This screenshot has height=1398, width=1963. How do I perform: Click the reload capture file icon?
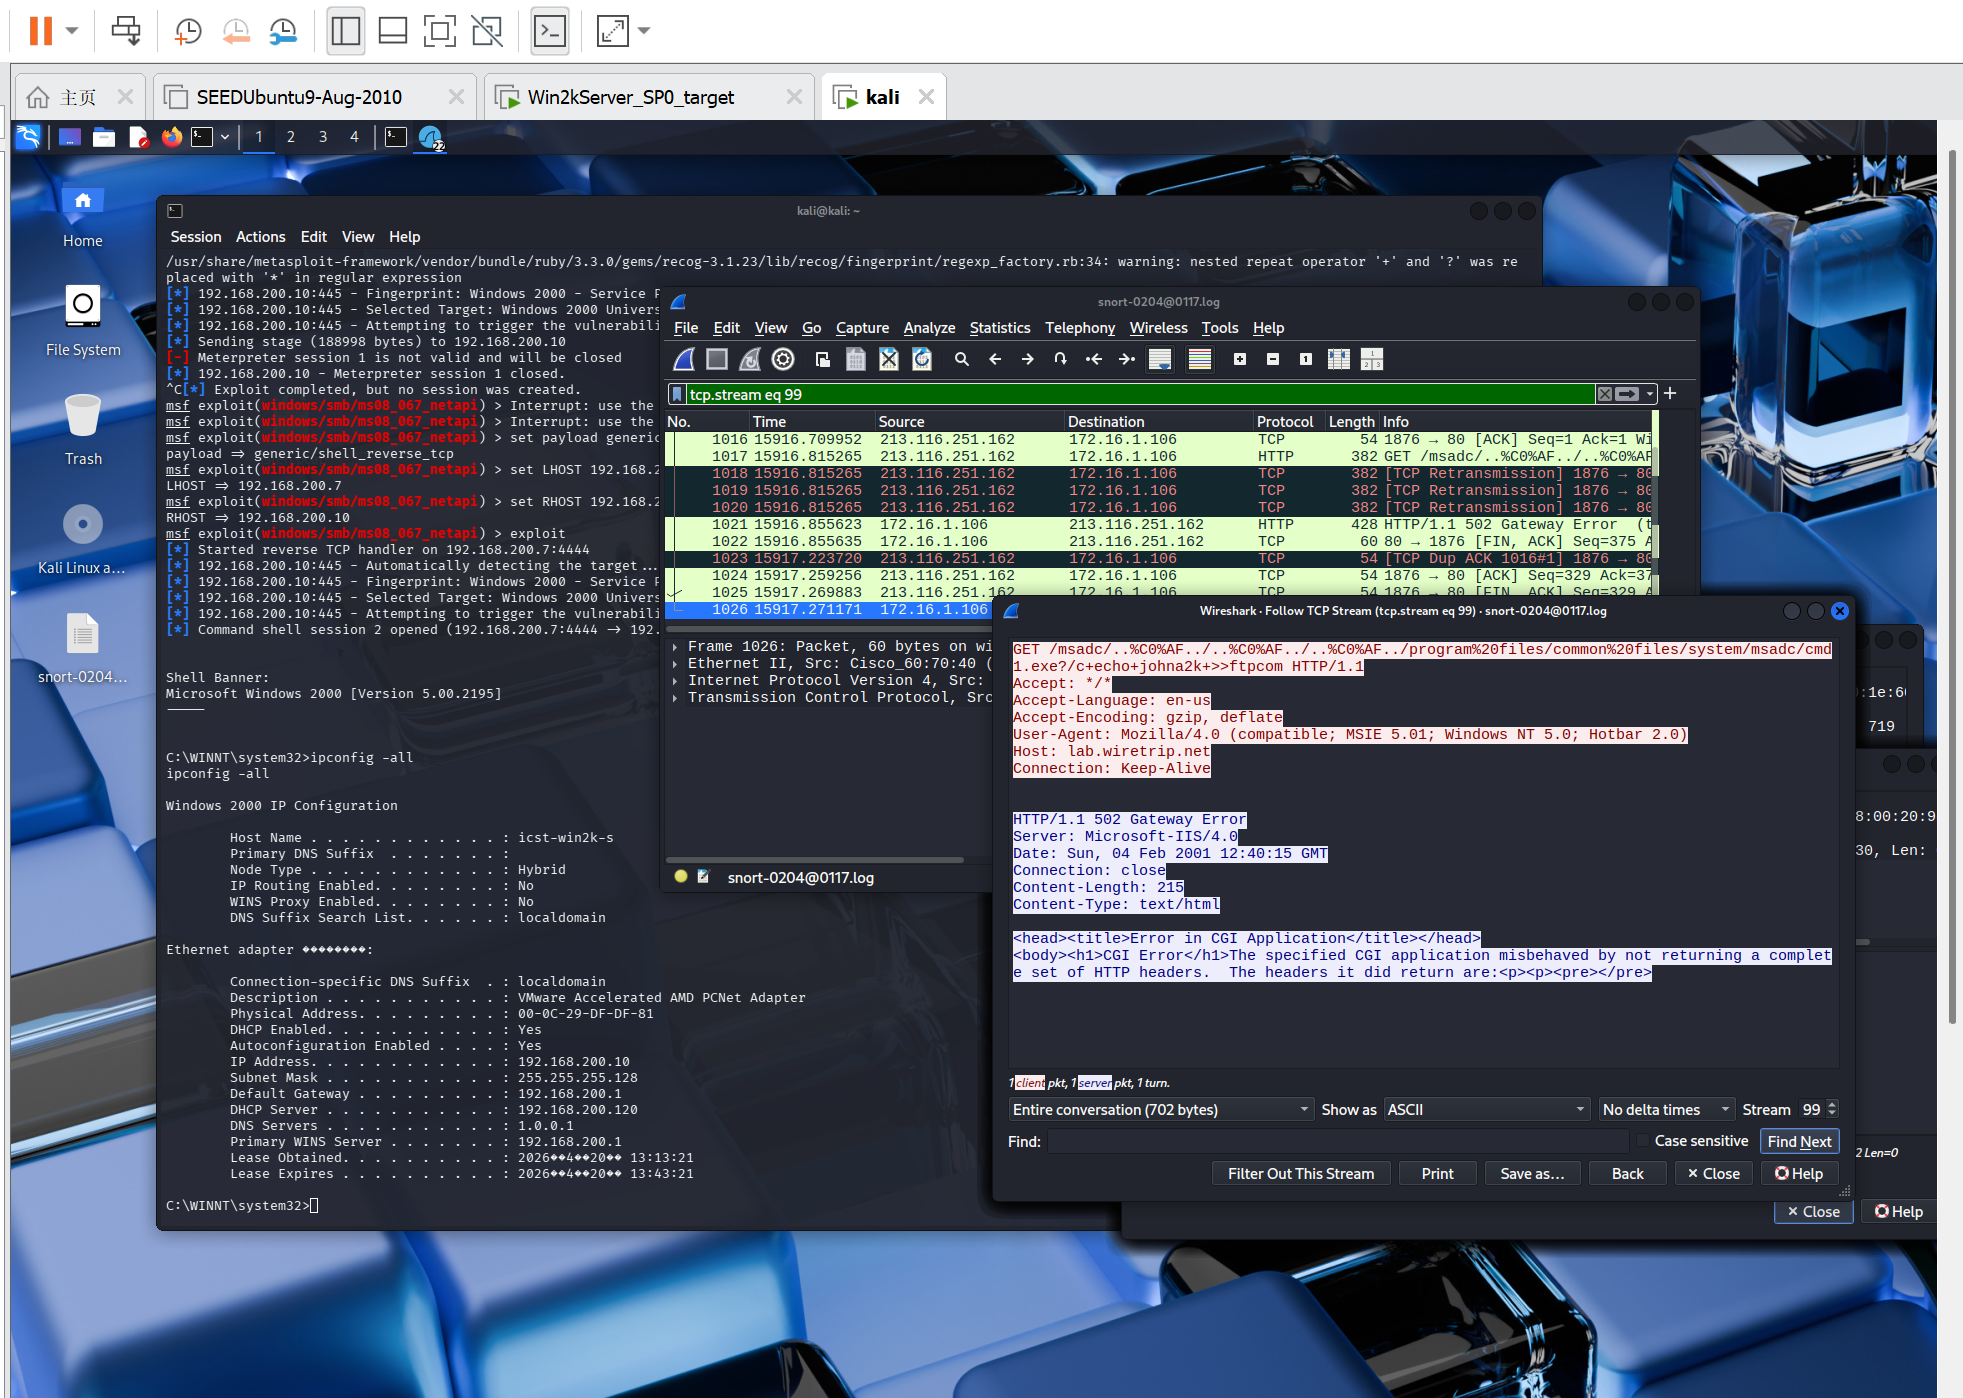click(x=922, y=359)
